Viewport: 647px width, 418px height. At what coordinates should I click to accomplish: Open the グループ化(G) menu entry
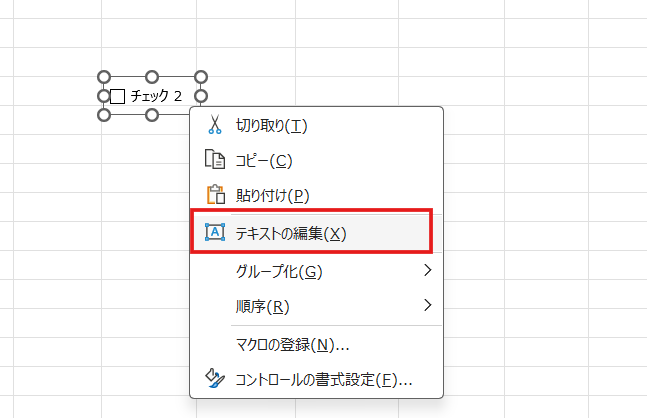point(279,271)
